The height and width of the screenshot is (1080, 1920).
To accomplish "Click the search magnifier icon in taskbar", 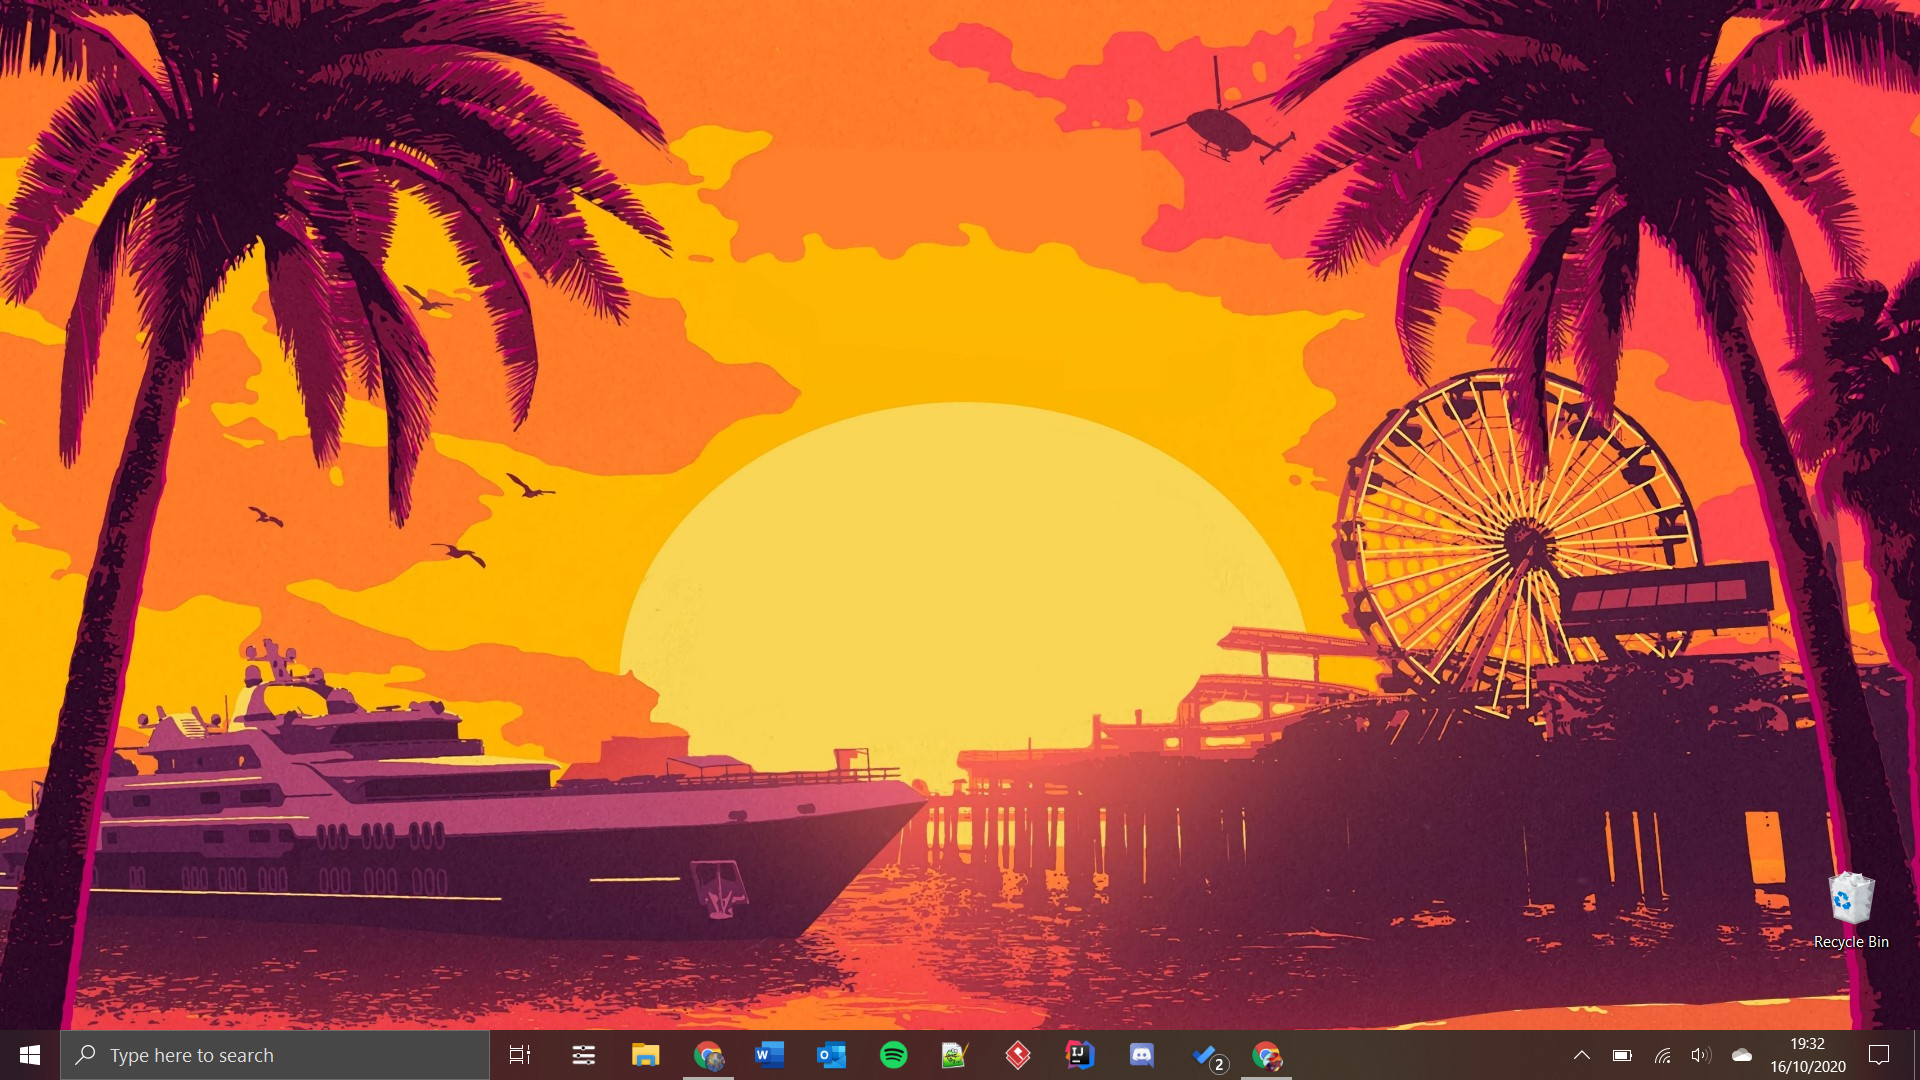I will (x=86, y=1055).
